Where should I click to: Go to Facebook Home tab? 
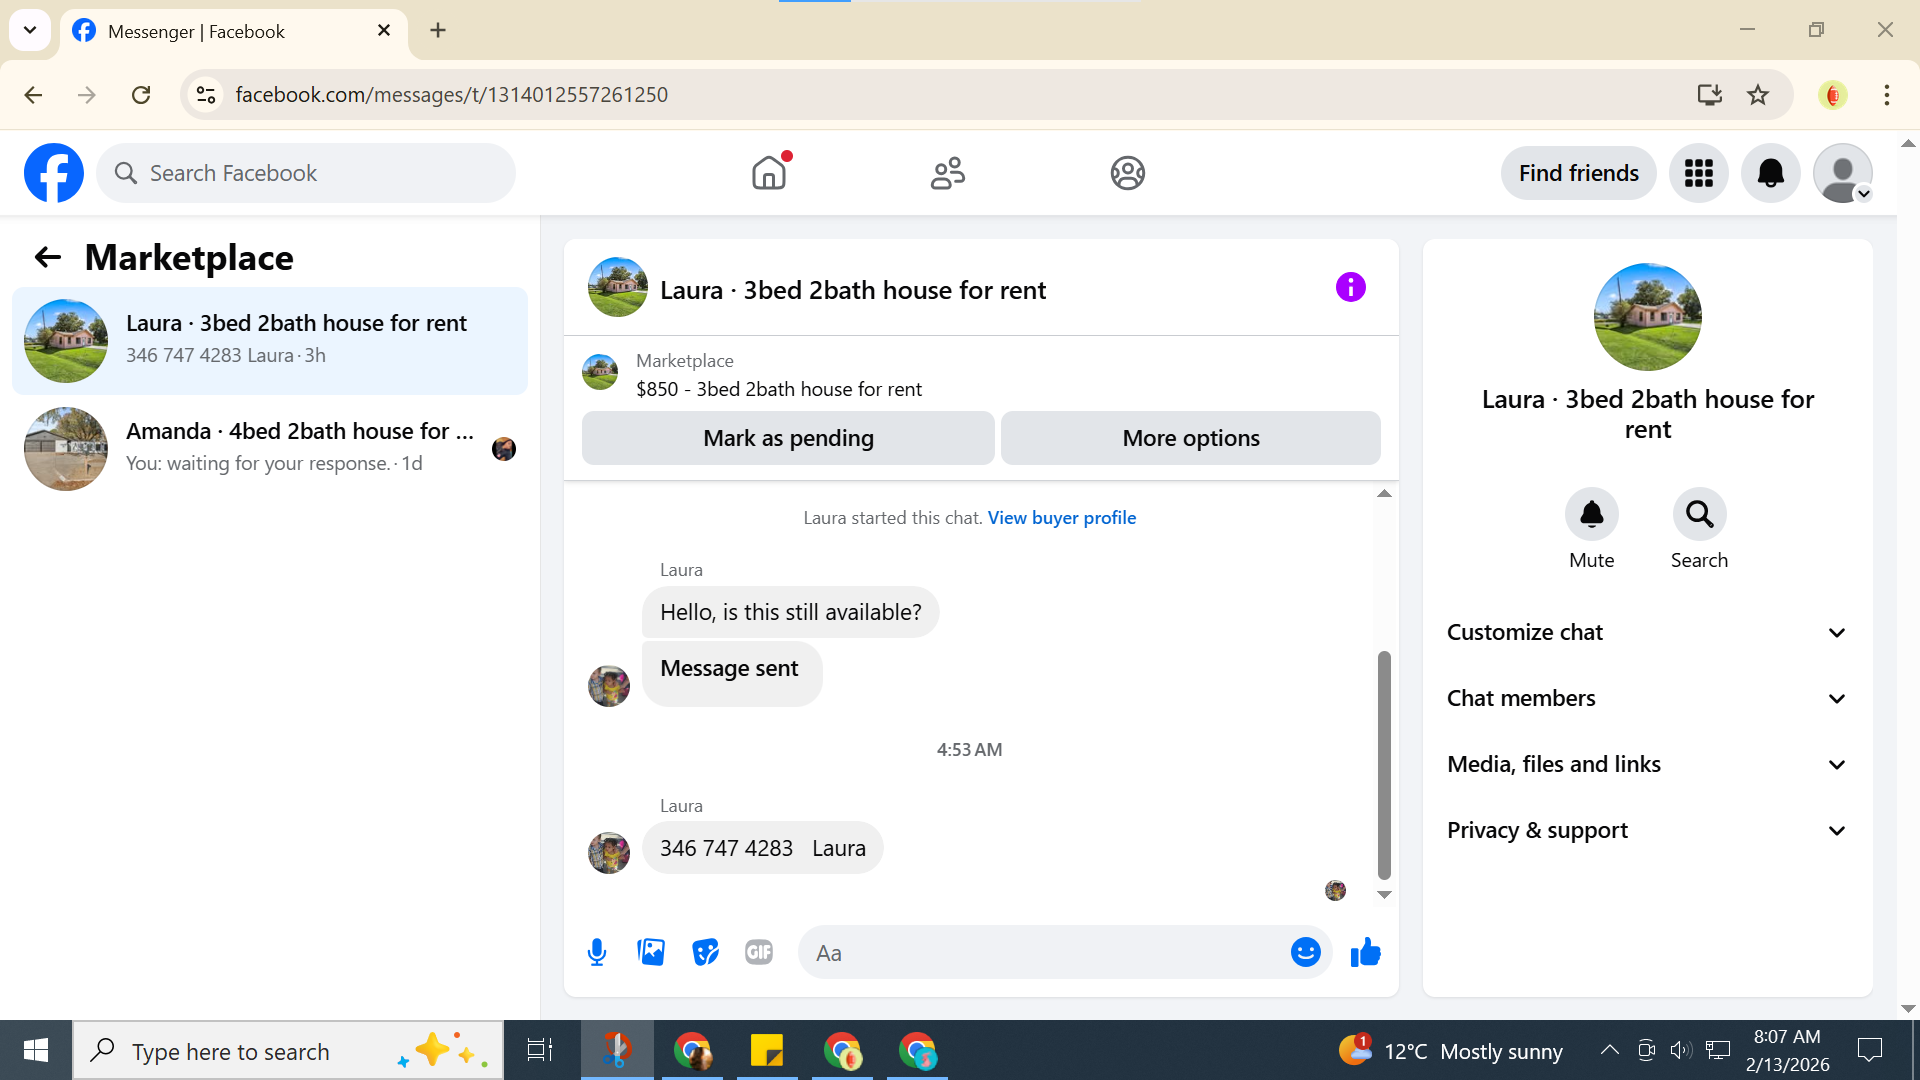(769, 173)
